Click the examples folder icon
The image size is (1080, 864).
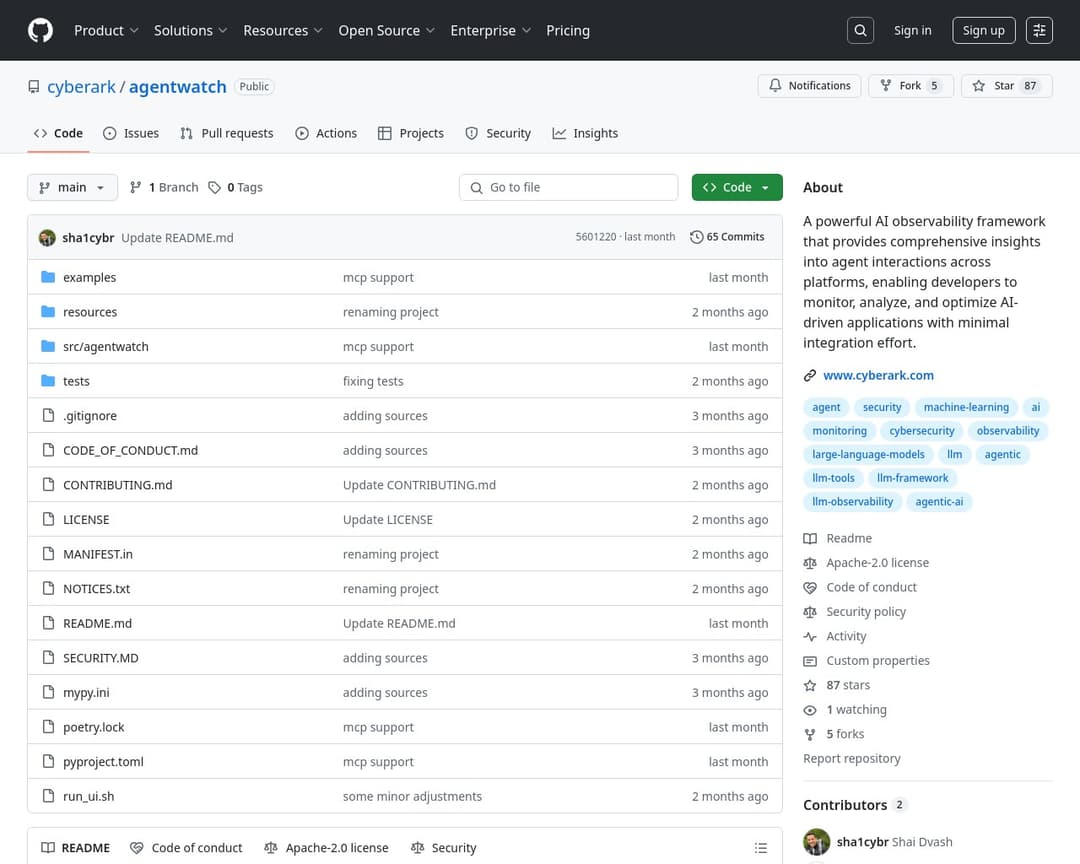pos(48,277)
